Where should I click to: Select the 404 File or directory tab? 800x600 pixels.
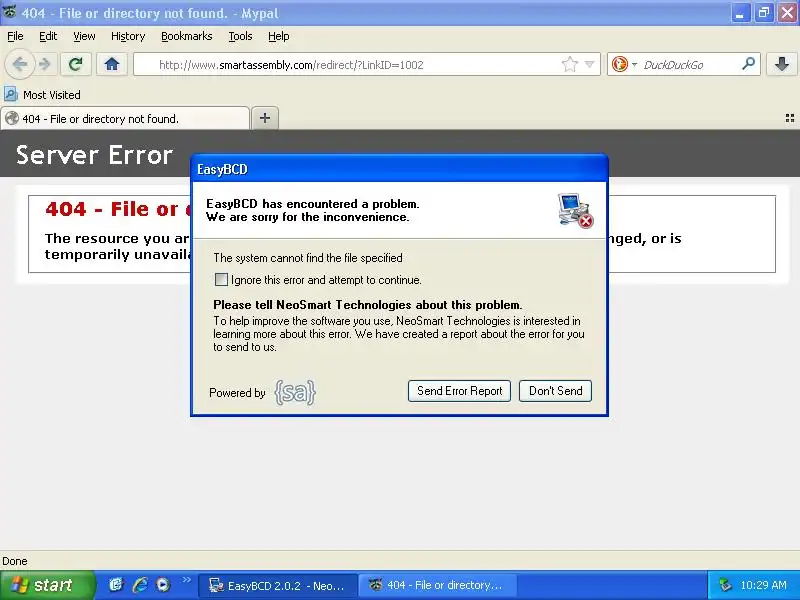pyautogui.click(x=125, y=118)
